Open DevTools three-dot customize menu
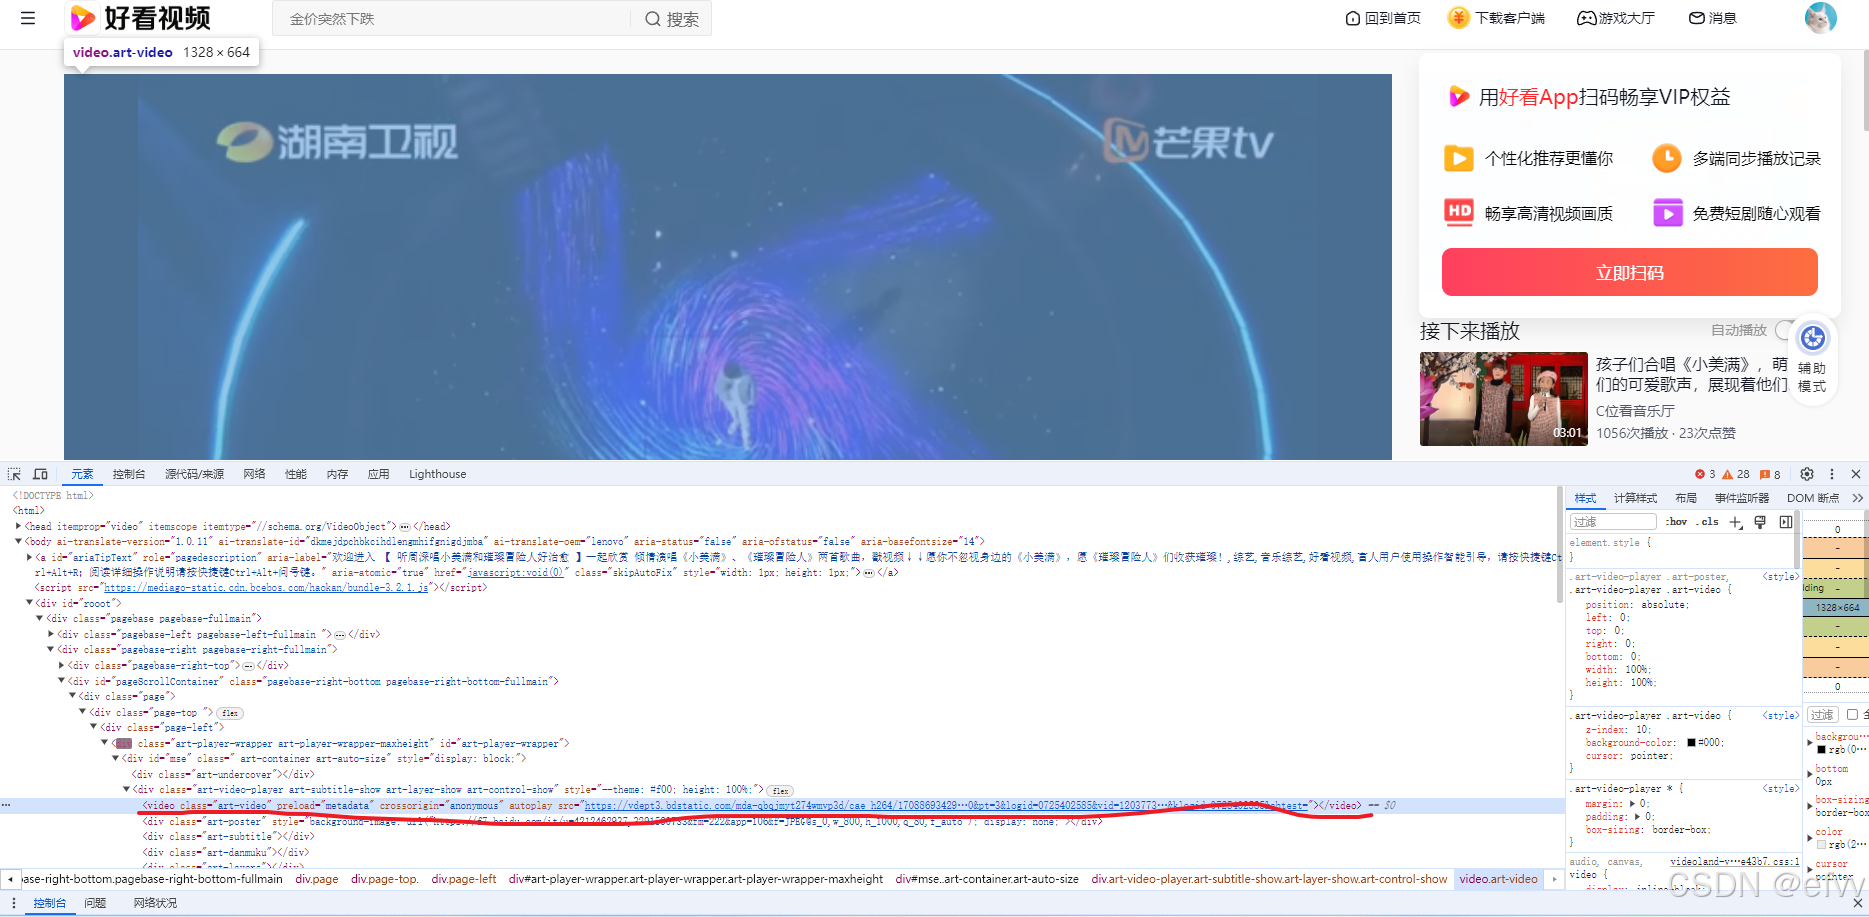1869x917 pixels. coord(1832,474)
